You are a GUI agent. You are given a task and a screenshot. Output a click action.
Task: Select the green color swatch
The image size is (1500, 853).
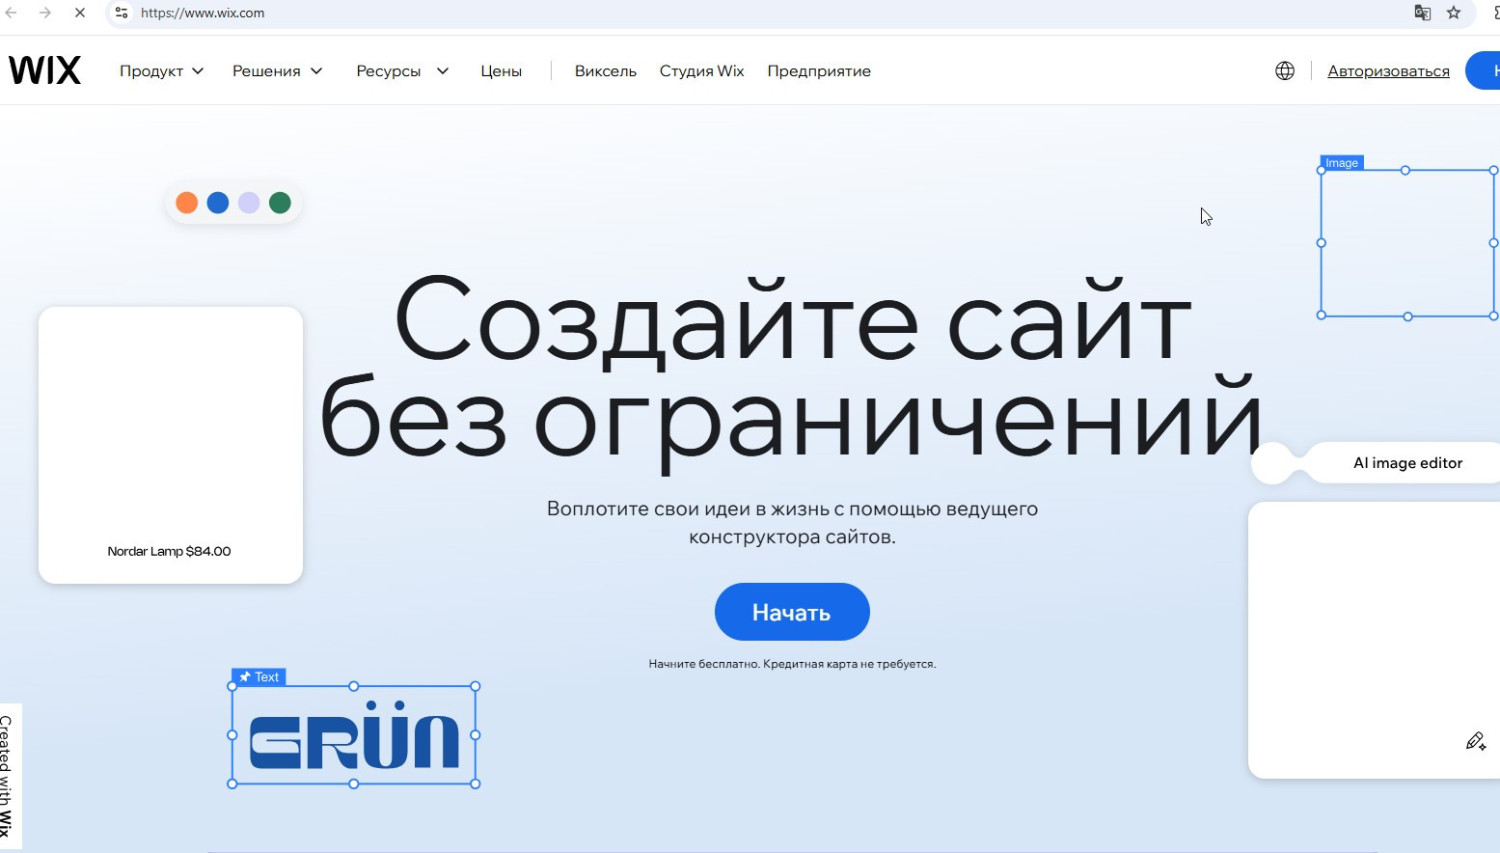point(280,203)
